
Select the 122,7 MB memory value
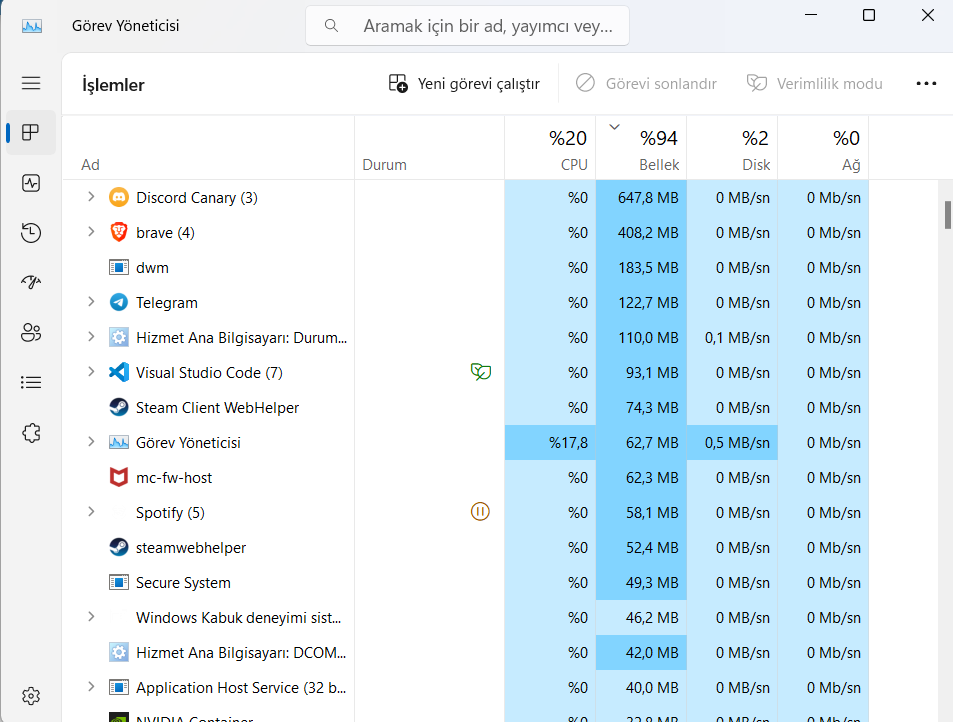[648, 303]
